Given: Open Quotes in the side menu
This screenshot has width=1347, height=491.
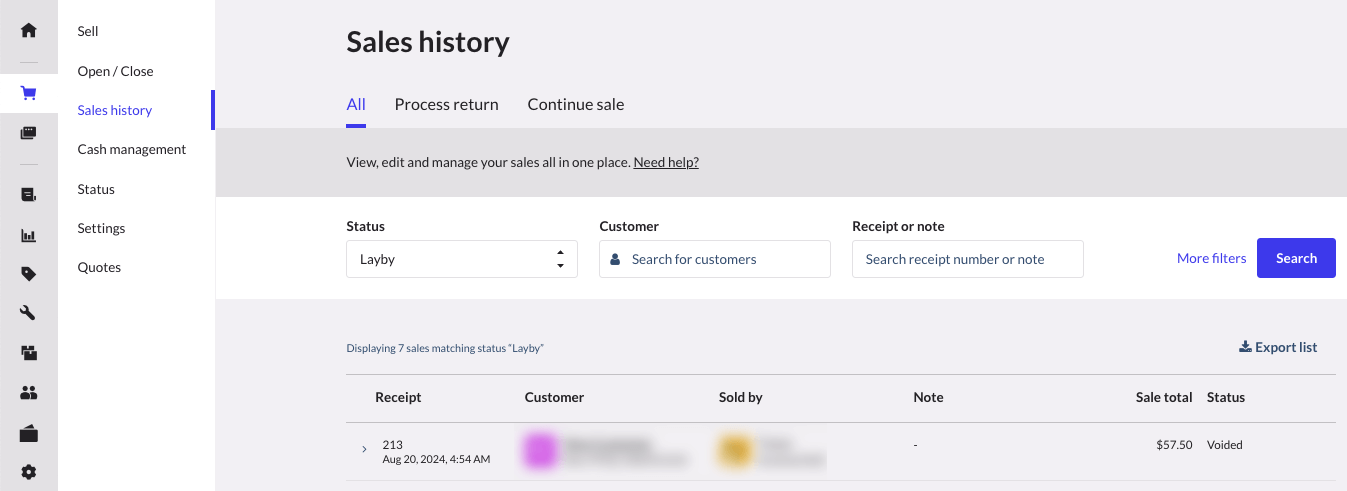Looking at the screenshot, I should tap(99, 267).
